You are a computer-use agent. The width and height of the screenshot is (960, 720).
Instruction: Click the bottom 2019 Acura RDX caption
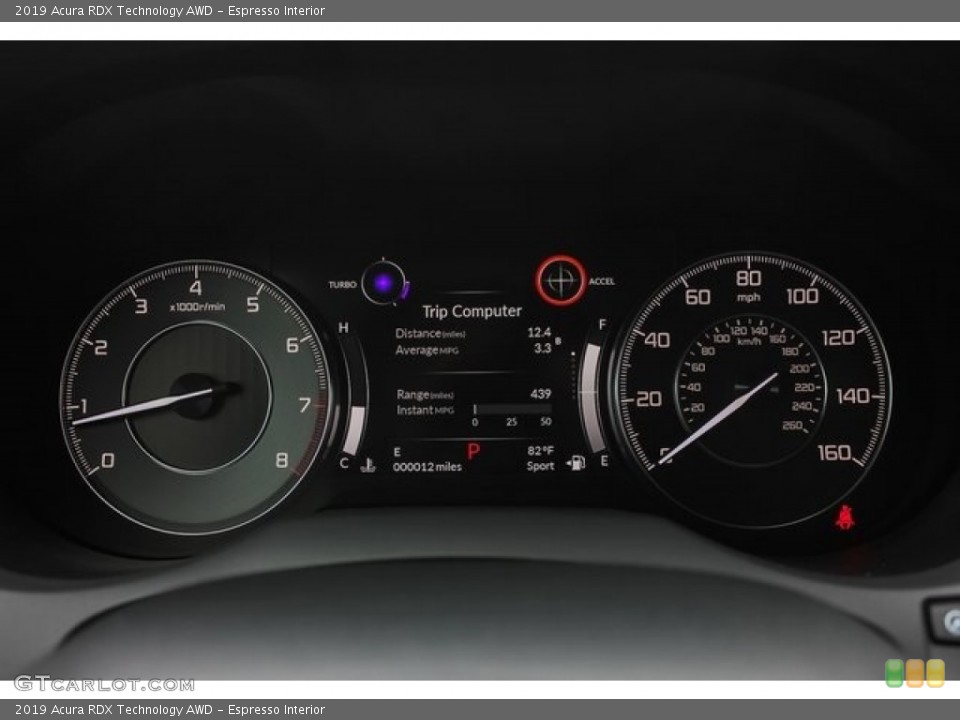tap(170, 710)
